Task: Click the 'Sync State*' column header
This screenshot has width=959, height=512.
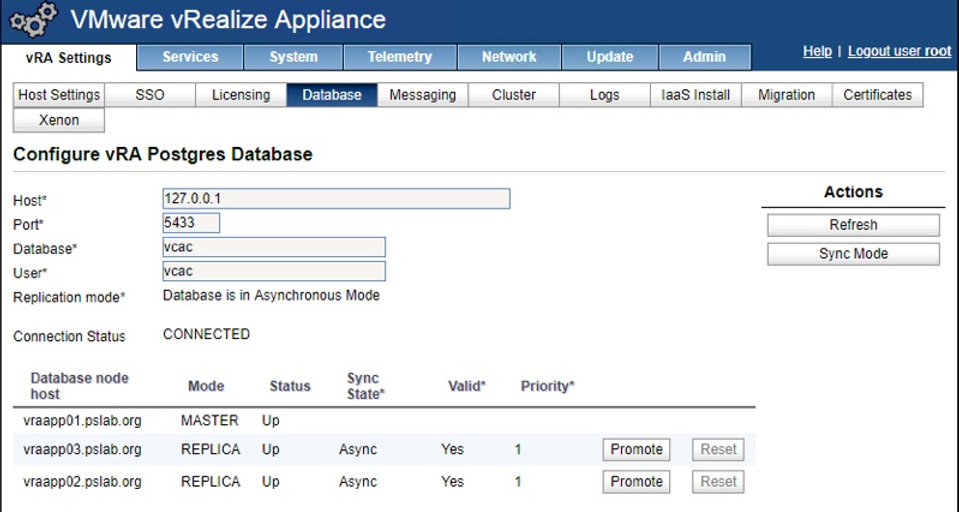Action: point(366,386)
